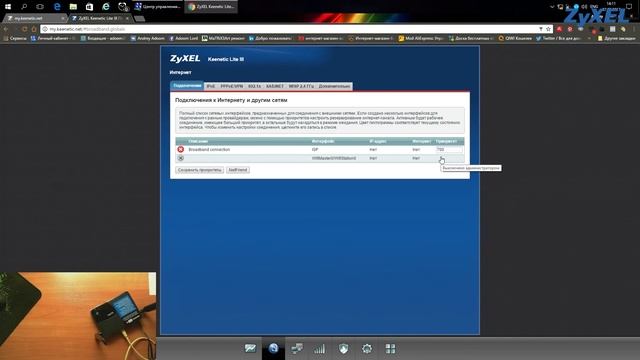Click the browser home icon

click(34, 29)
